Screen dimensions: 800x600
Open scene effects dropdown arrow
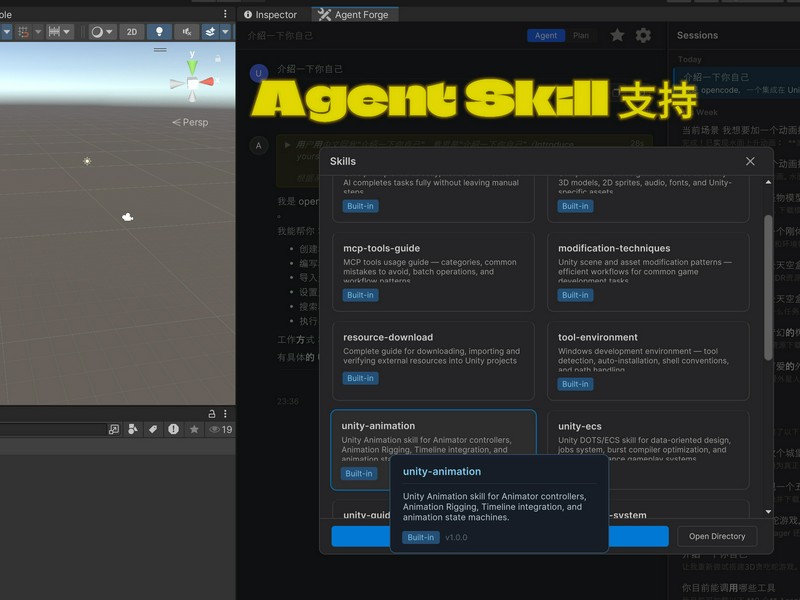pos(225,32)
